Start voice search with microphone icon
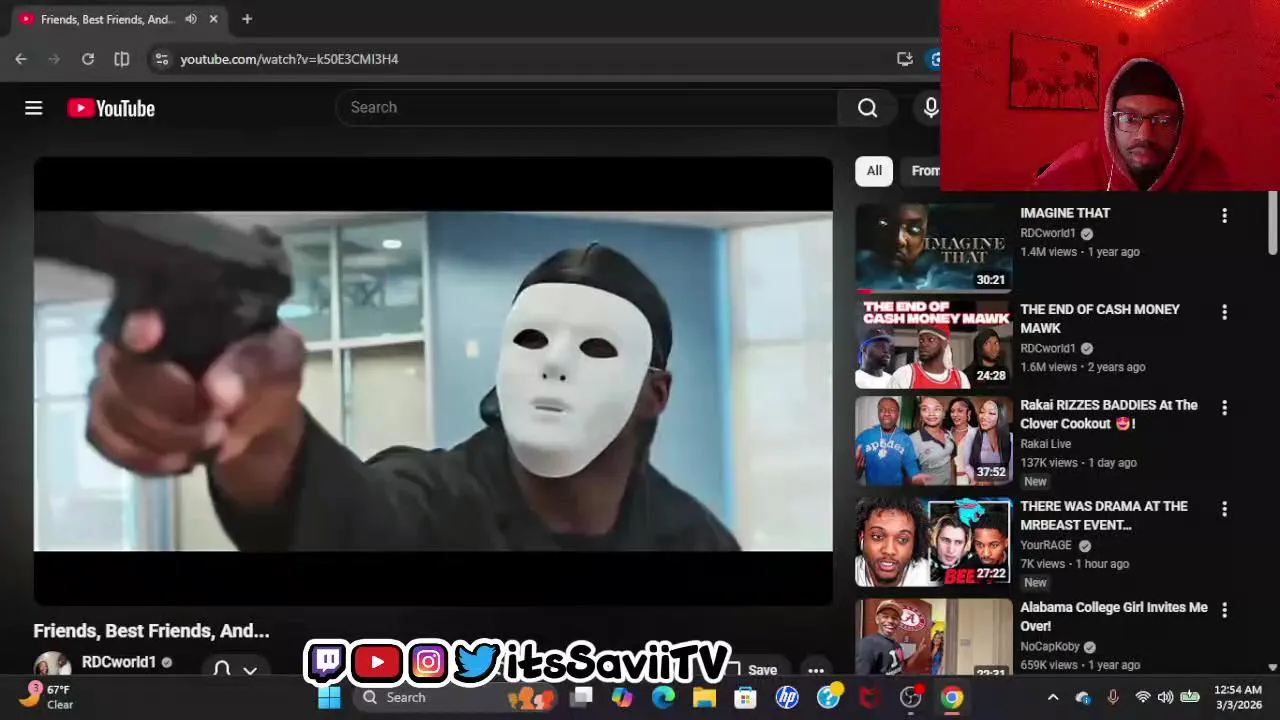The width and height of the screenshot is (1280, 720). (930, 108)
